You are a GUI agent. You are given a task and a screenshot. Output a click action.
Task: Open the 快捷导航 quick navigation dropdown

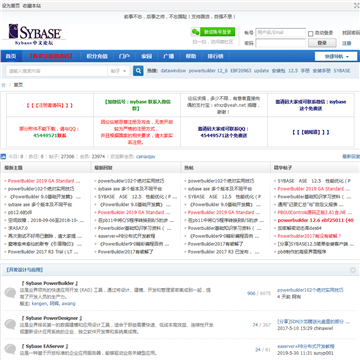click(x=337, y=56)
